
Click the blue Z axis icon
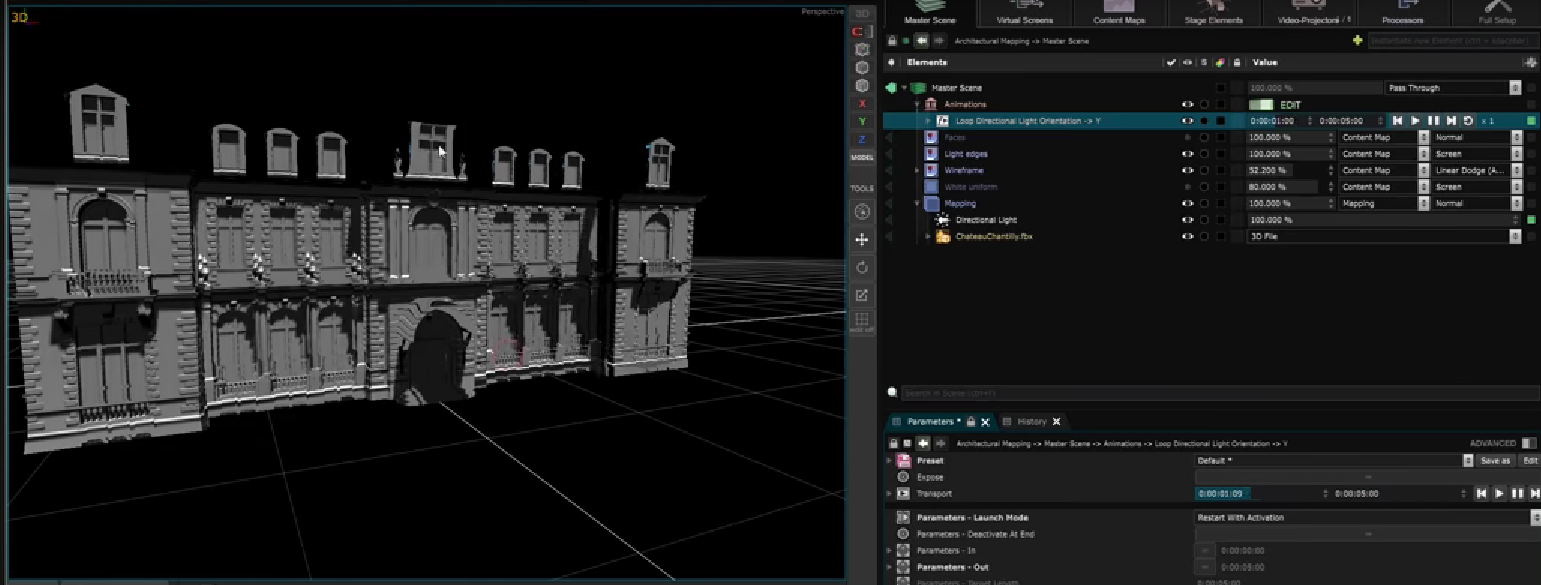pyautogui.click(x=862, y=140)
